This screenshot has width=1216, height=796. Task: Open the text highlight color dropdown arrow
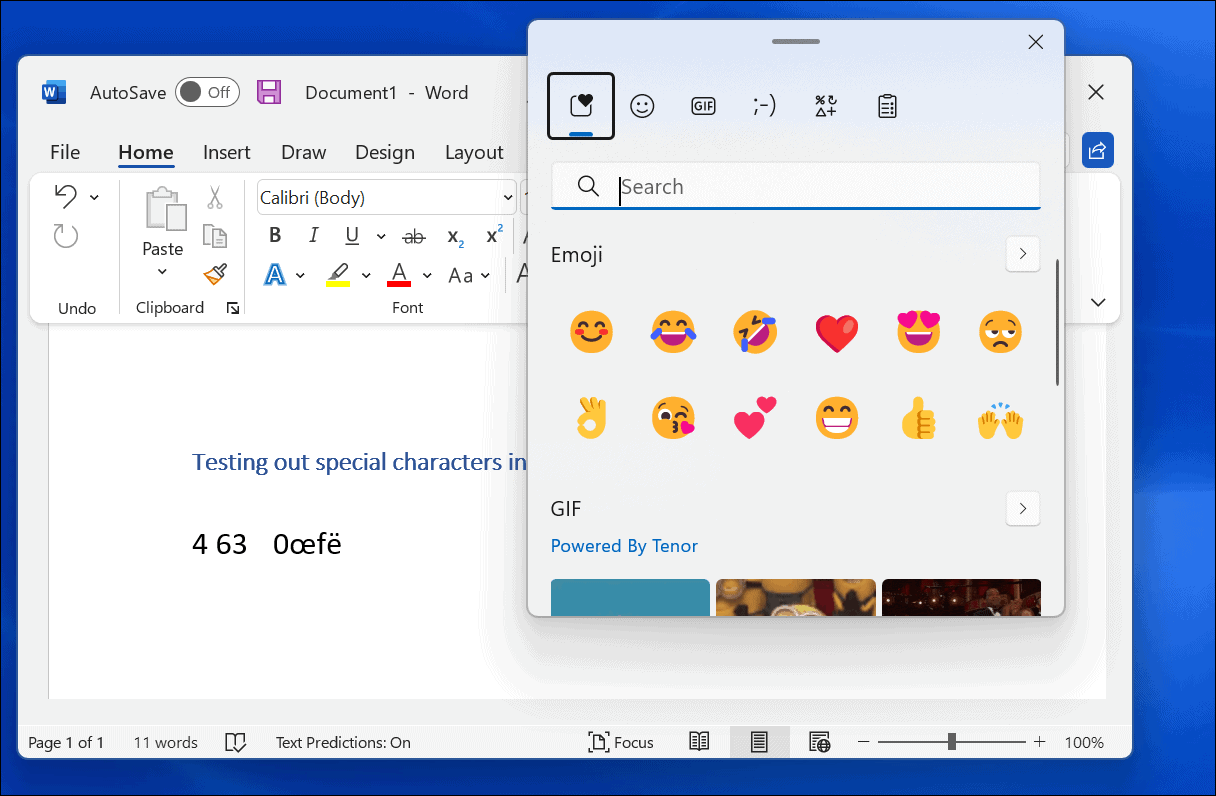365,274
